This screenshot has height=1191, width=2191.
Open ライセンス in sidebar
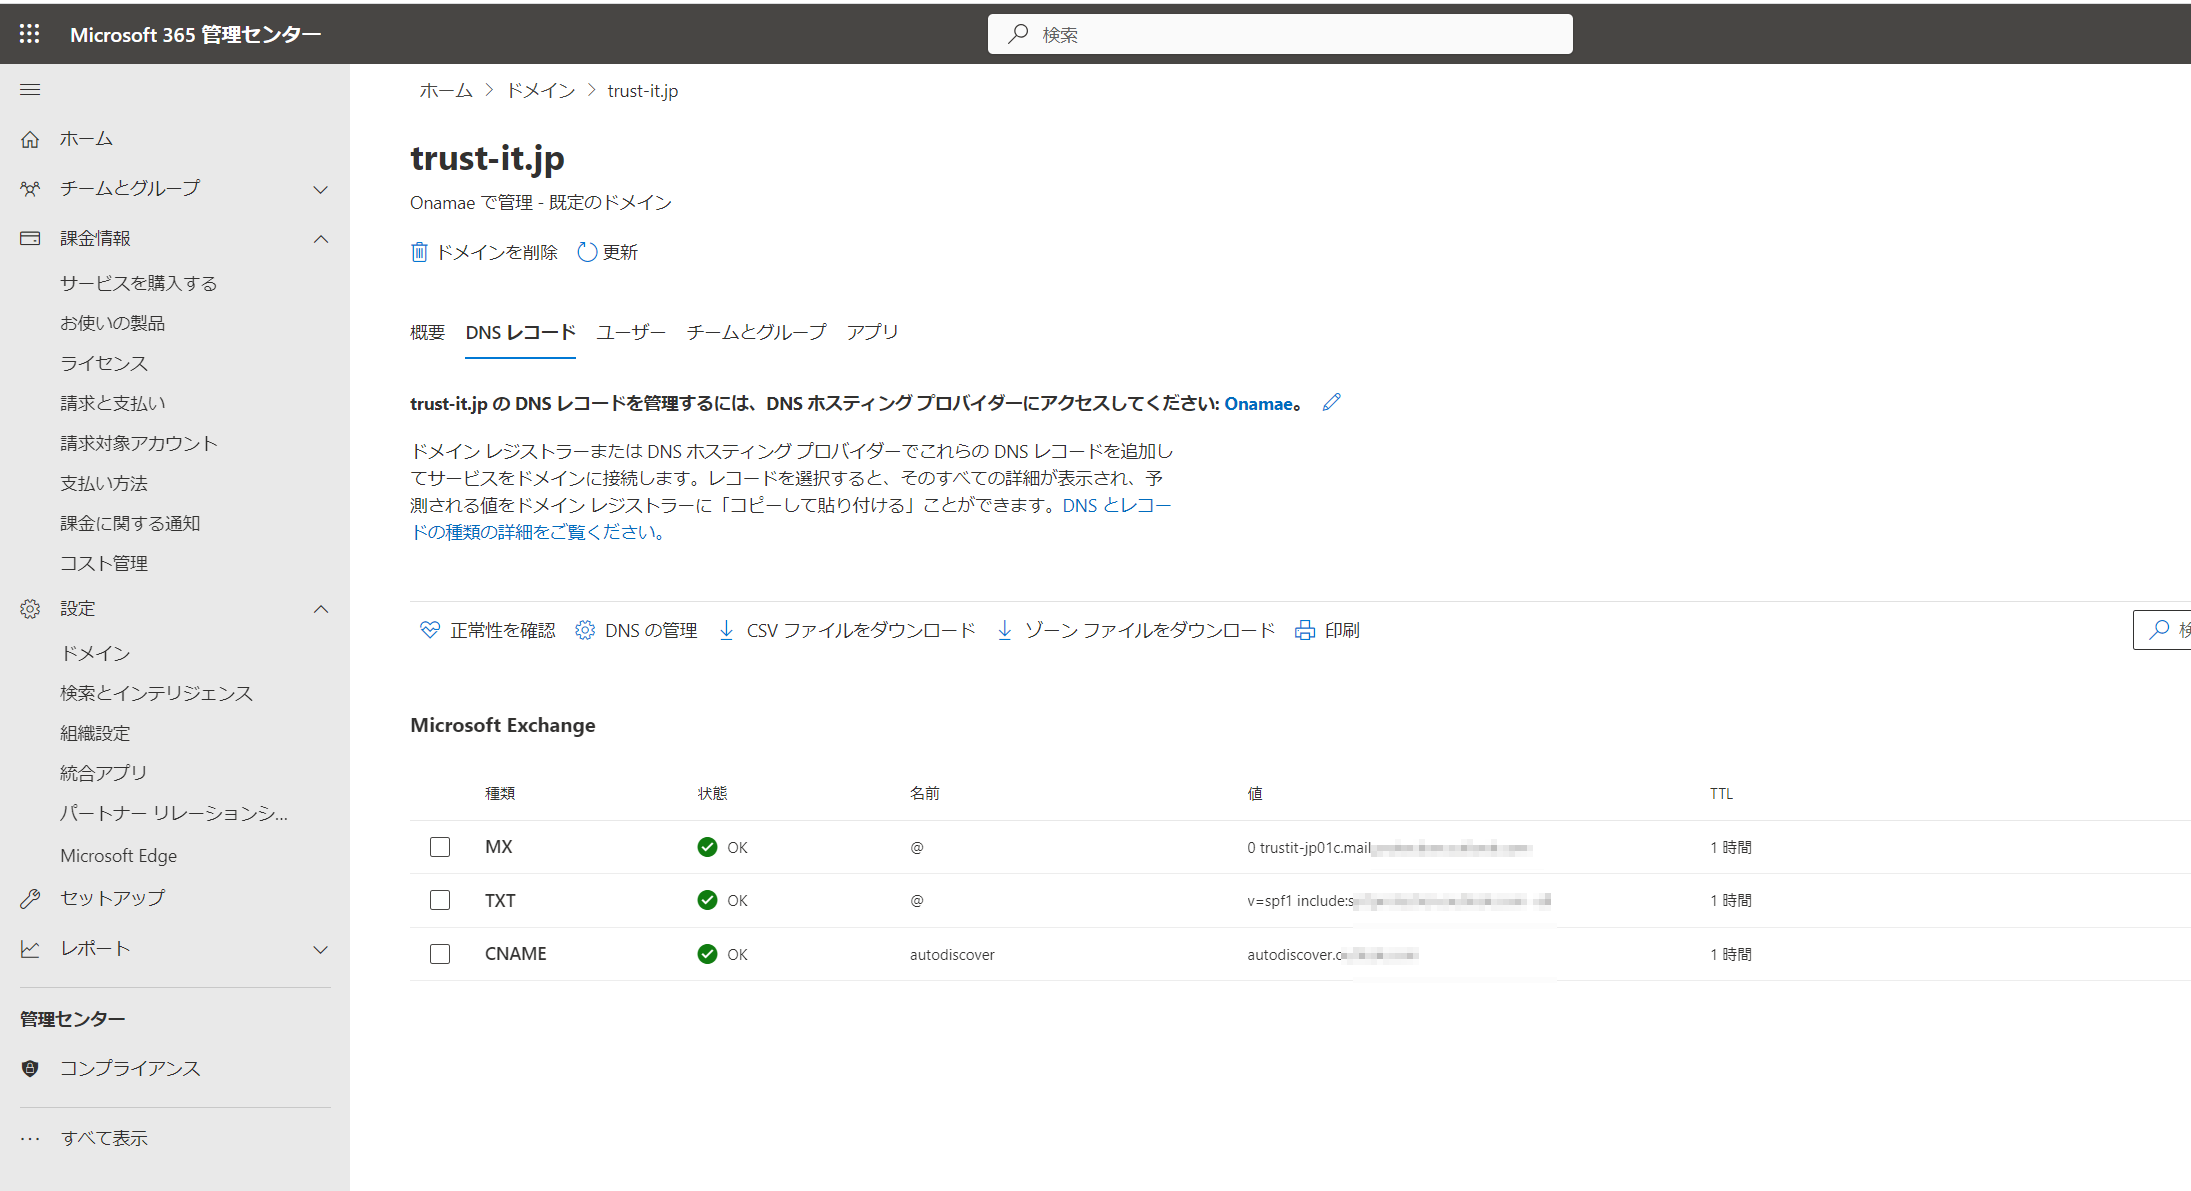point(104,363)
